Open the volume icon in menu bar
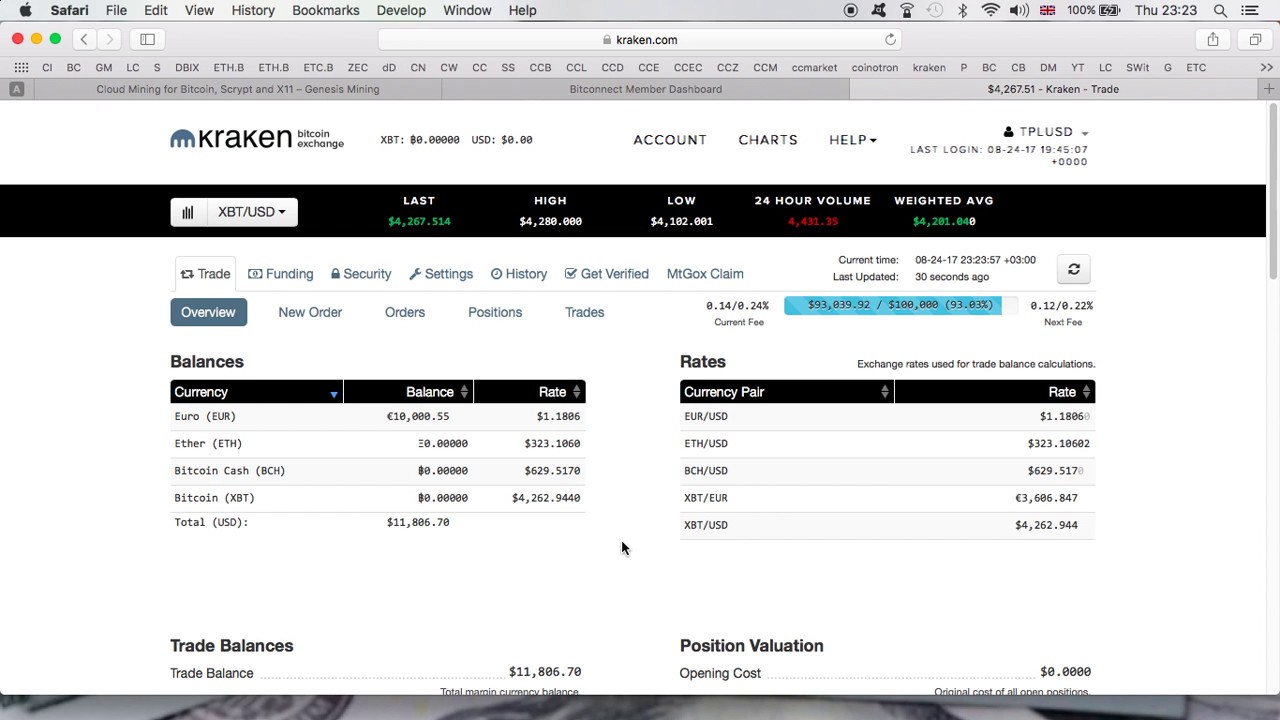Viewport: 1280px width, 720px height. tap(1019, 10)
